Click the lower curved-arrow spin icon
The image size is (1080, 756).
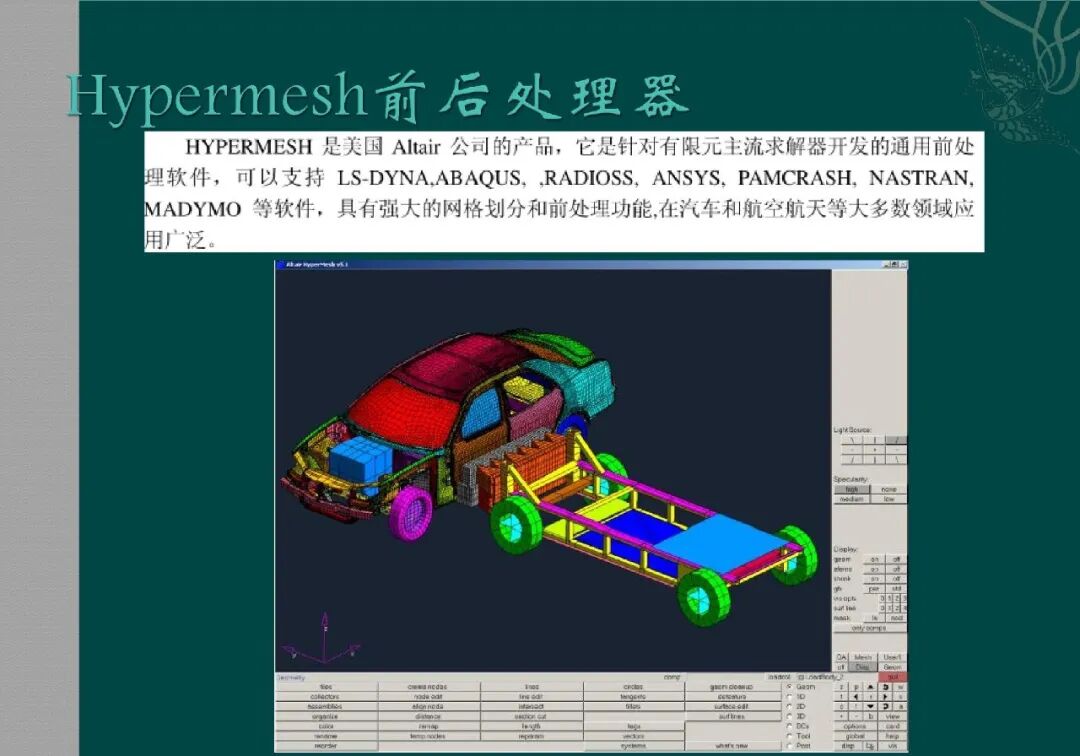[x=886, y=706]
